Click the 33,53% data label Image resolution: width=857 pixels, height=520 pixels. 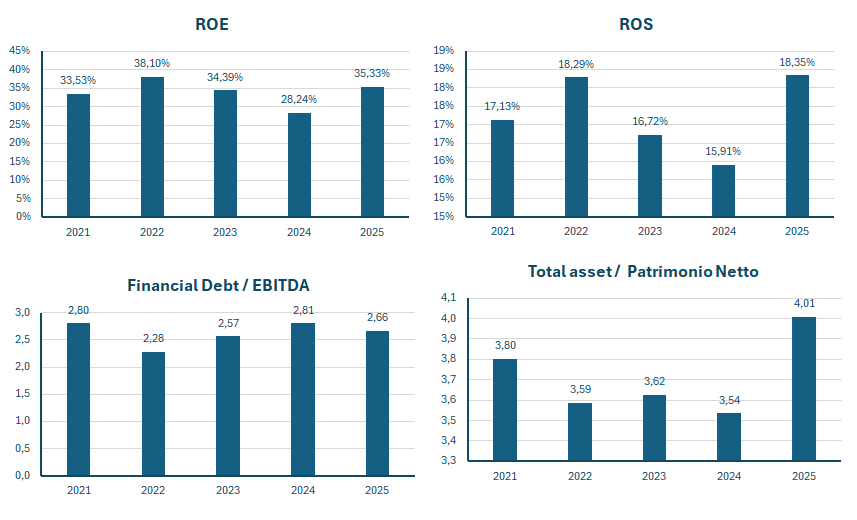pos(78,80)
